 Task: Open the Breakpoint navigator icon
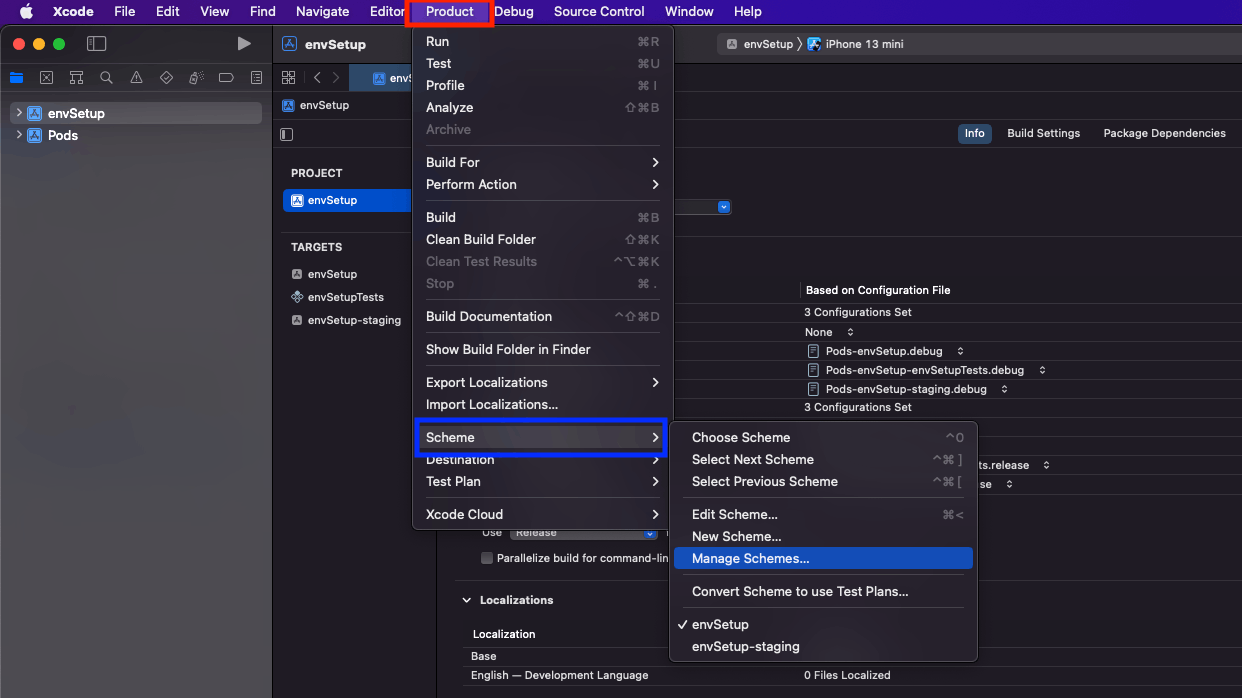tap(226, 78)
